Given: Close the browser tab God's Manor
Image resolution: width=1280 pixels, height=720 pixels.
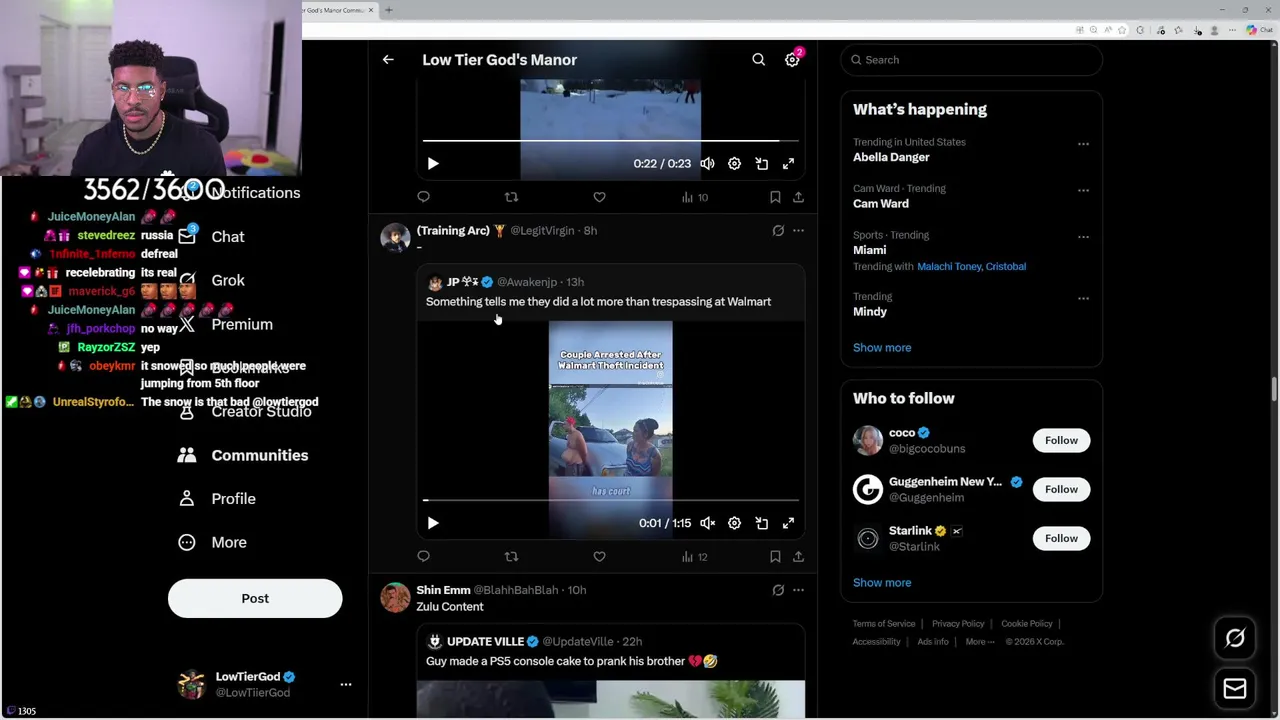Looking at the screenshot, I should coord(371,10).
